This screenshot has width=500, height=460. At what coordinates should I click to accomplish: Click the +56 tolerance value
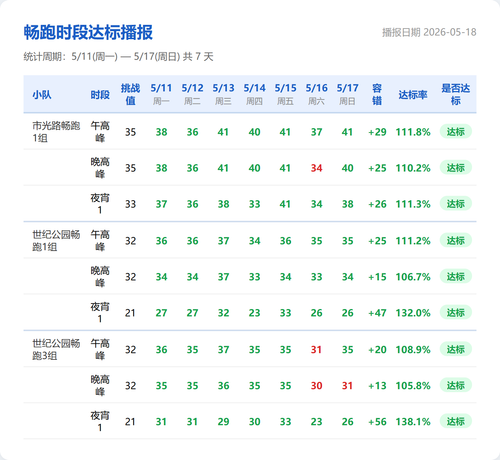pyautogui.click(x=377, y=422)
